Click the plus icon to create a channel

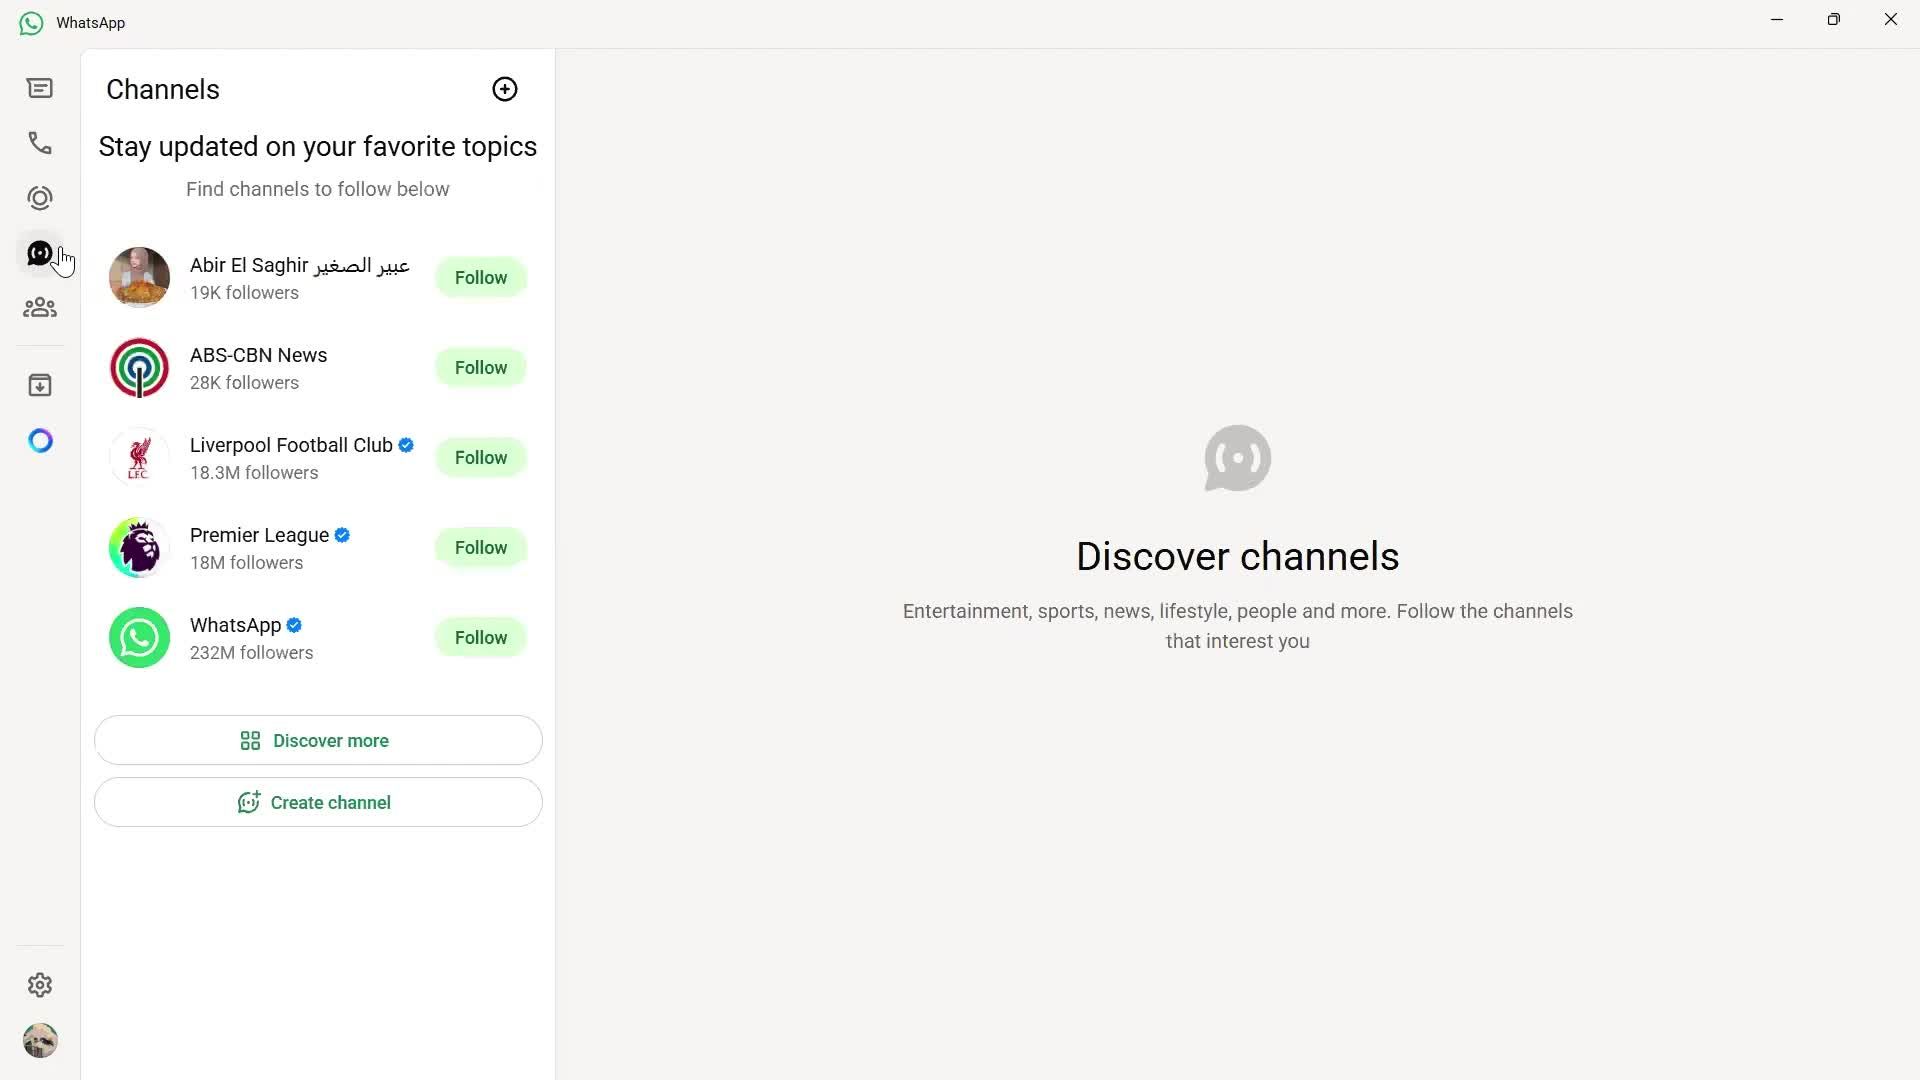click(x=504, y=89)
